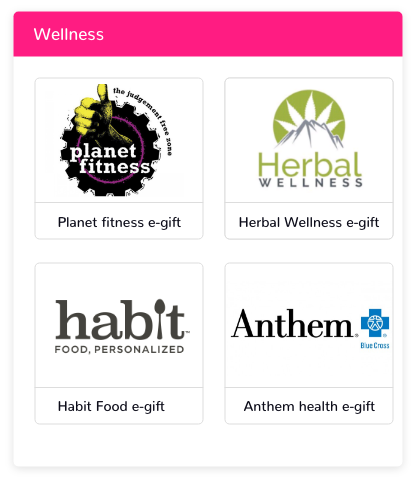
Task: Click the Wellness heading text
Action: pos(69,34)
